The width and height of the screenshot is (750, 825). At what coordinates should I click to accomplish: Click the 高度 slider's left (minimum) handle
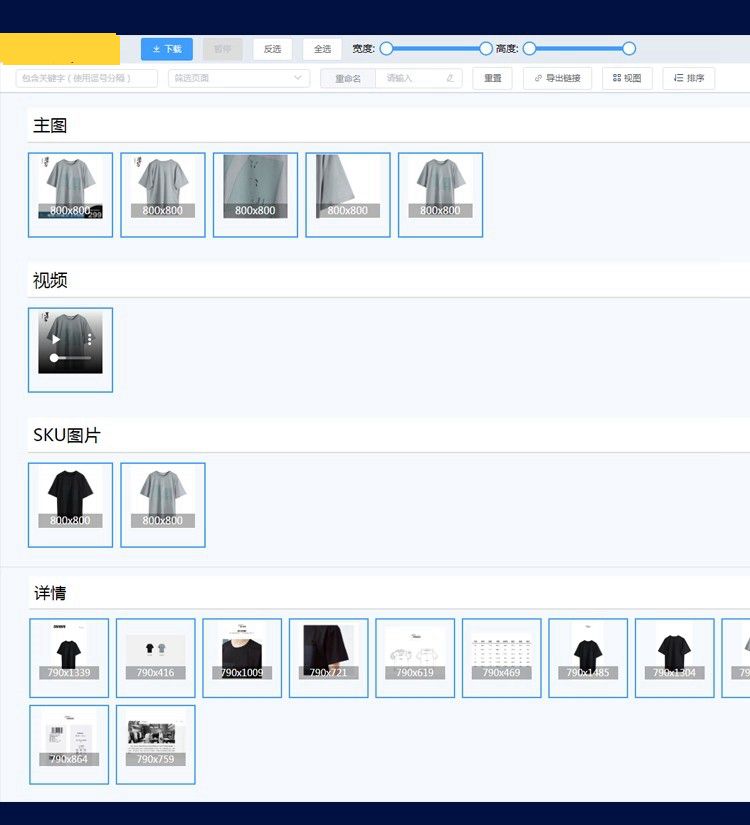(x=529, y=48)
